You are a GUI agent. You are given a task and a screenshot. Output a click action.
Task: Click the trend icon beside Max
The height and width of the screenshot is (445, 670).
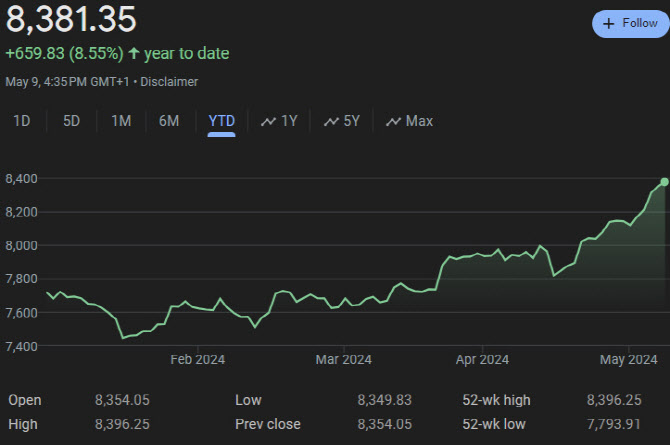pyautogui.click(x=394, y=121)
